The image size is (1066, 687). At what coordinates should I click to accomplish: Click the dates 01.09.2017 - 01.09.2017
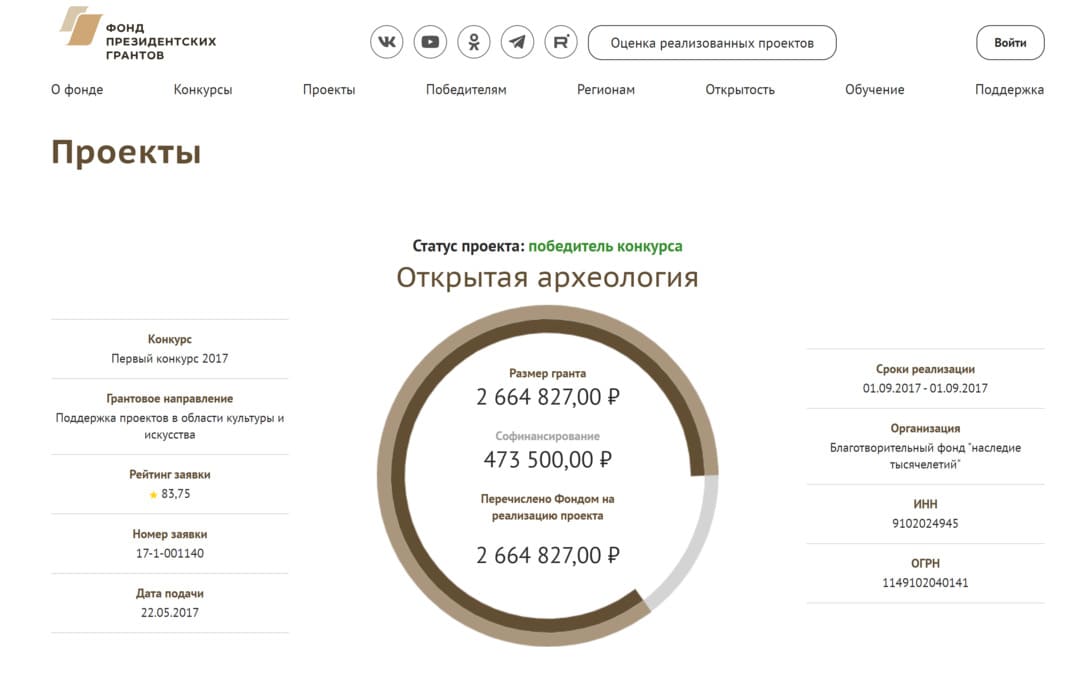click(x=925, y=388)
